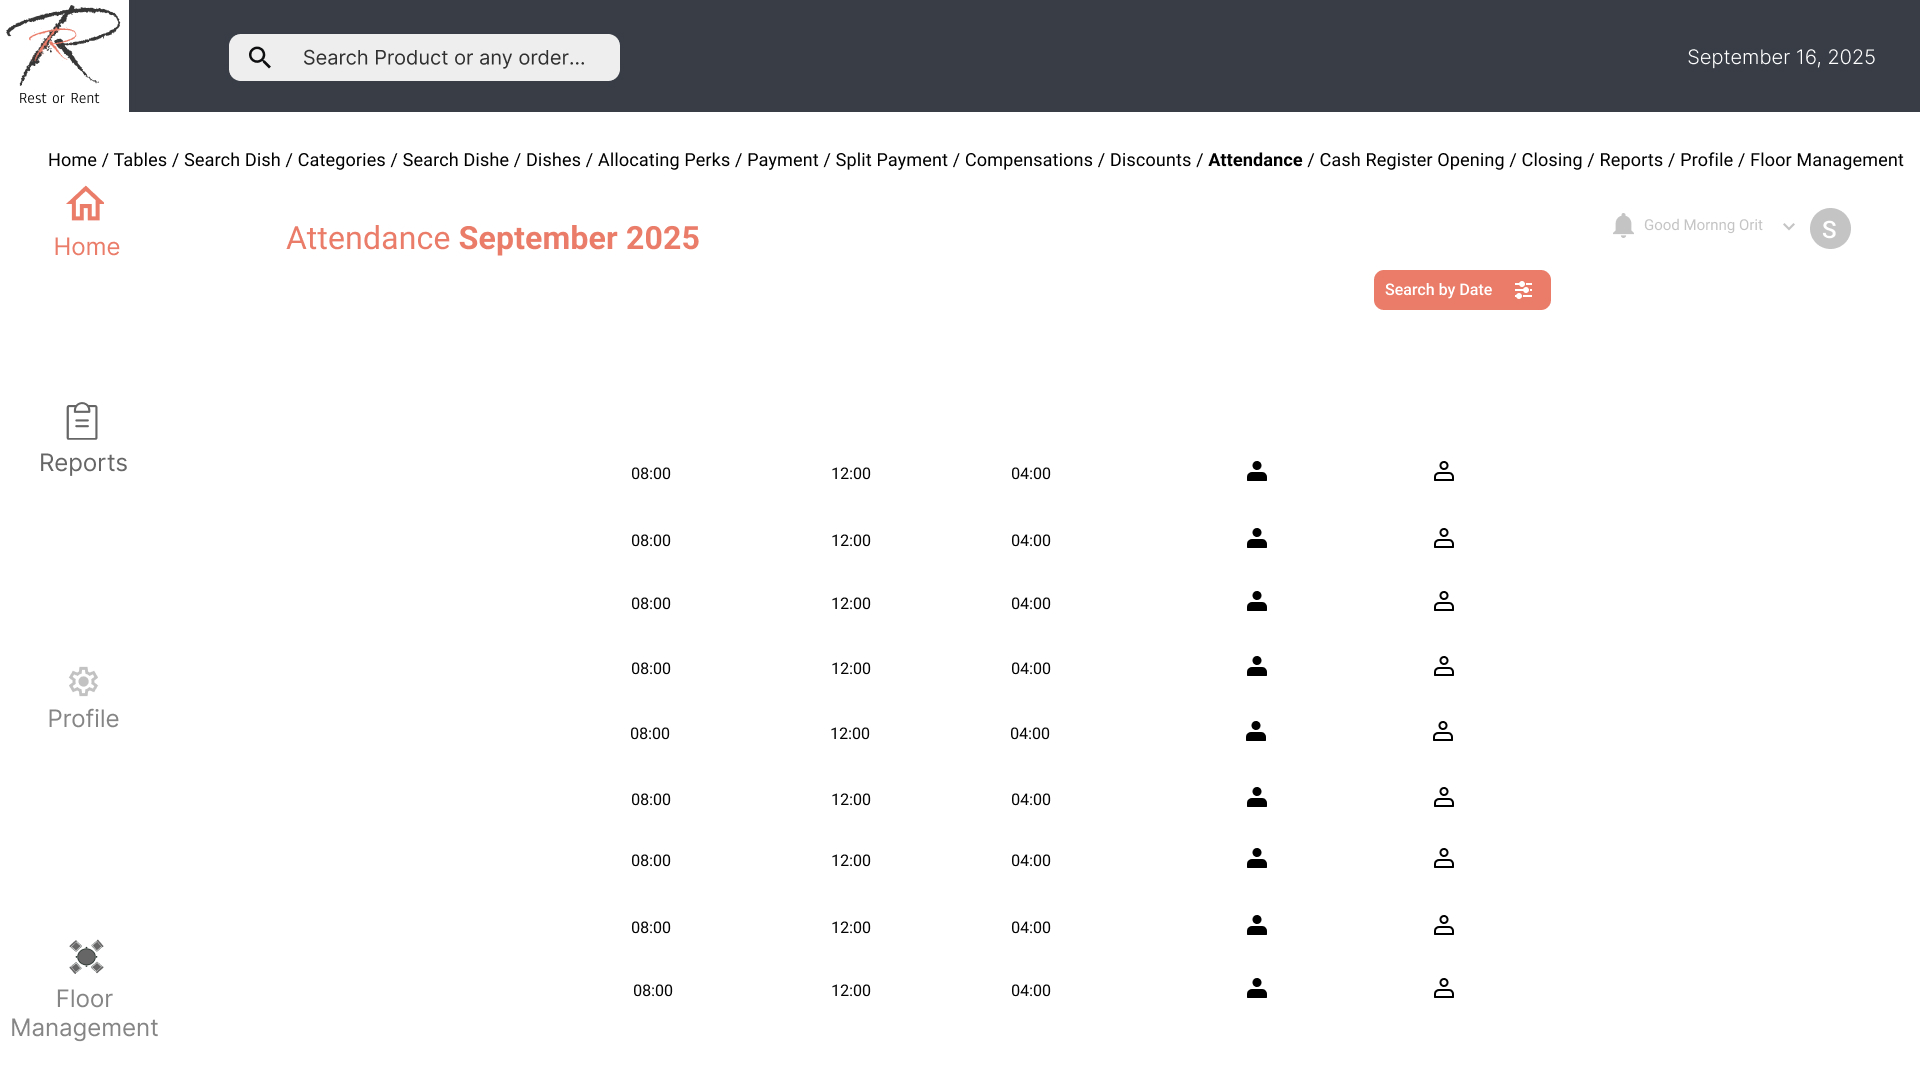The image size is (1920, 1080).
Task: Open the Split Payment breadcrumb link
Action: [891, 160]
